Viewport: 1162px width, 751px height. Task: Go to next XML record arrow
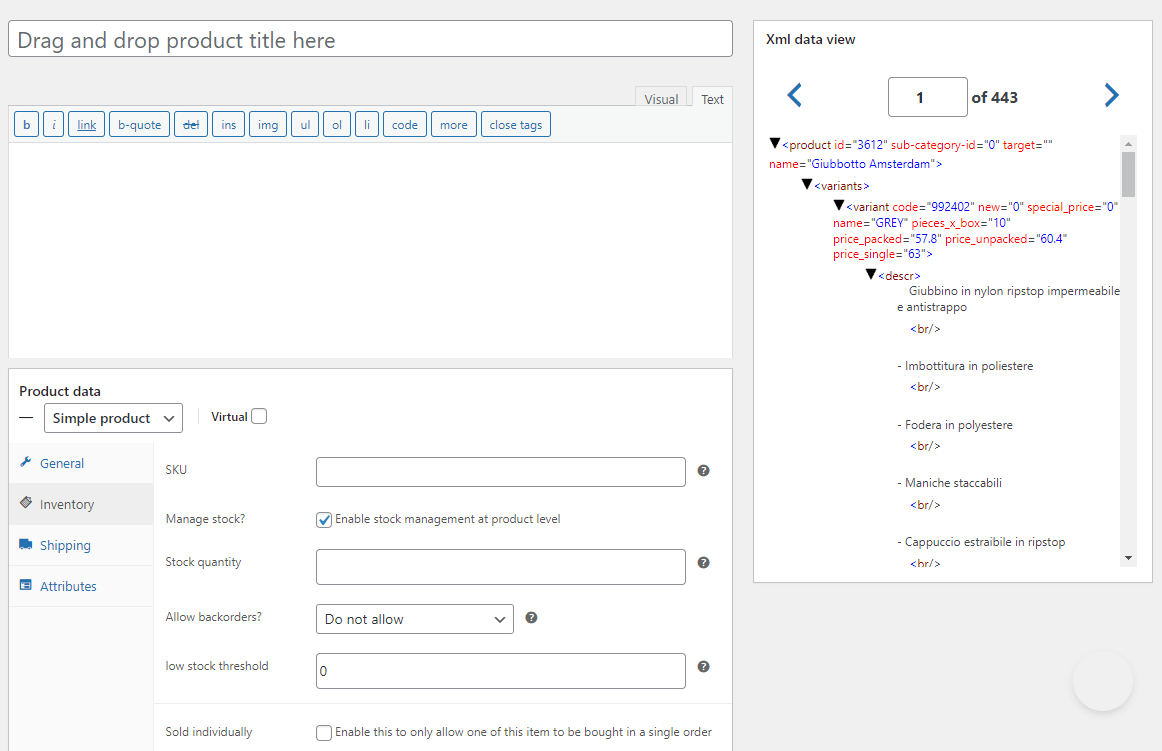[1111, 95]
